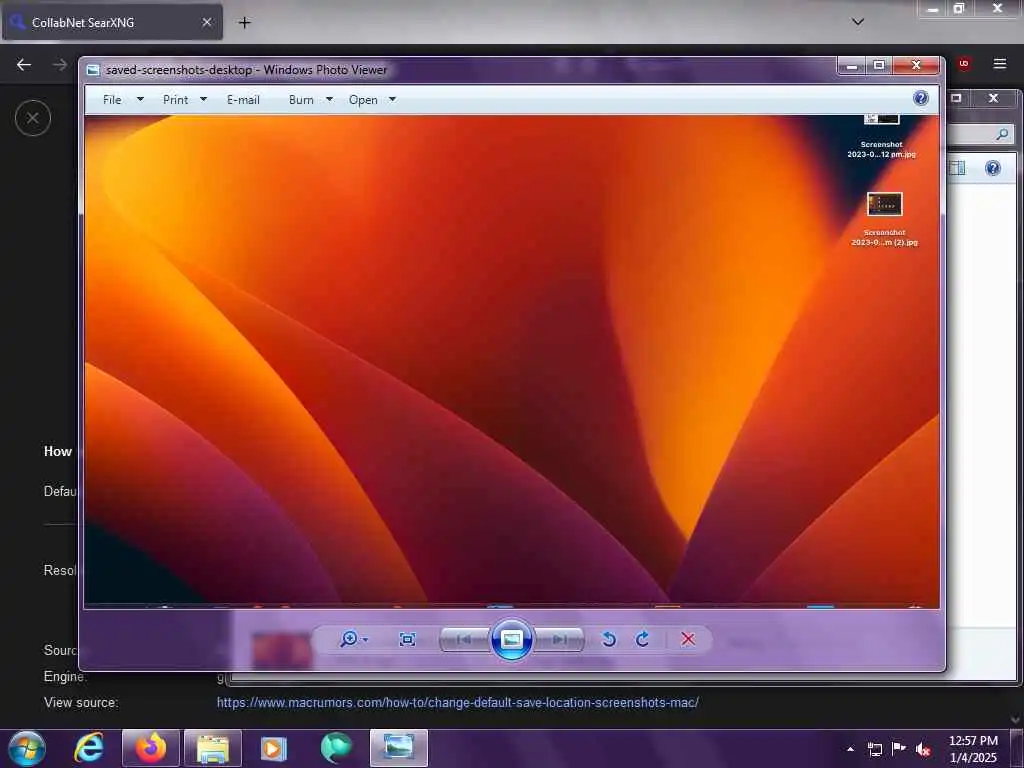1024x768 pixels.
Task: Launch Internet Explorer from the taskbar
Action: [x=88, y=748]
